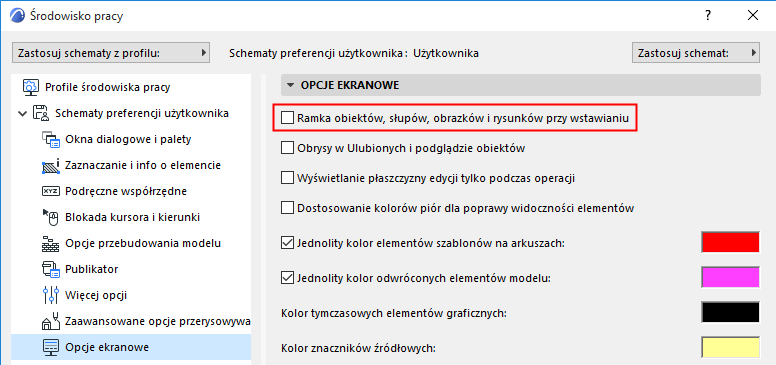Click the question mark help button

708,16
